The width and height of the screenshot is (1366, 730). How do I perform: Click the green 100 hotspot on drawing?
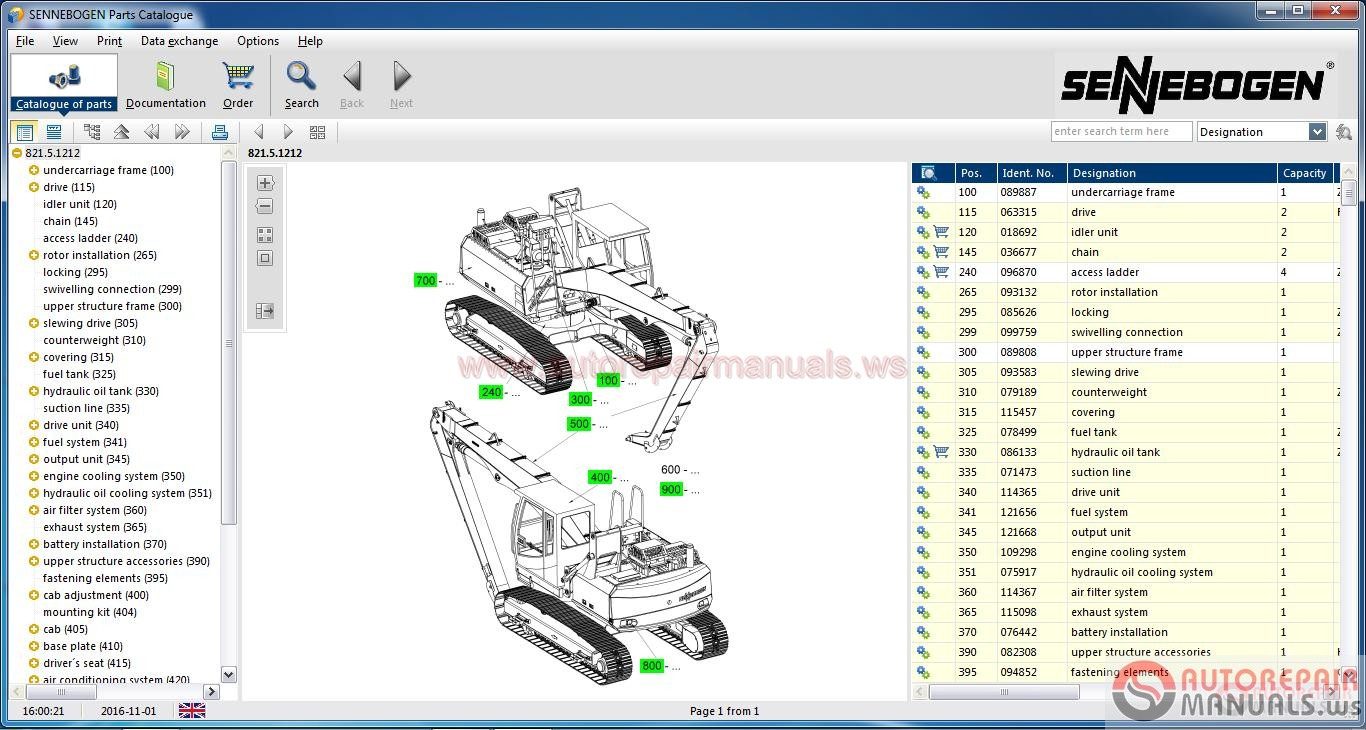tap(608, 380)
